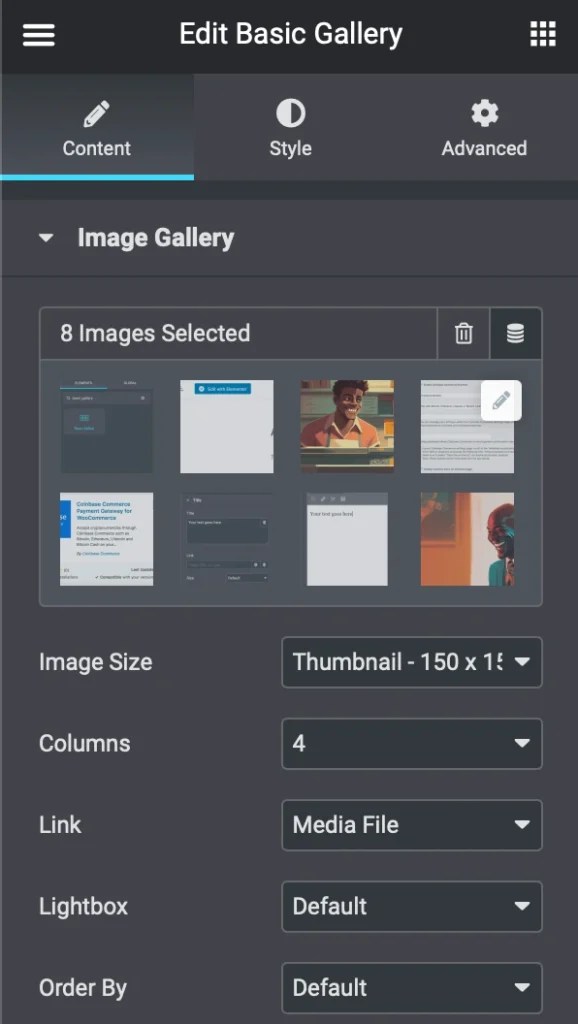Open the widgets grid panel
Viewport: 578px width, 1024px height.
542,34
